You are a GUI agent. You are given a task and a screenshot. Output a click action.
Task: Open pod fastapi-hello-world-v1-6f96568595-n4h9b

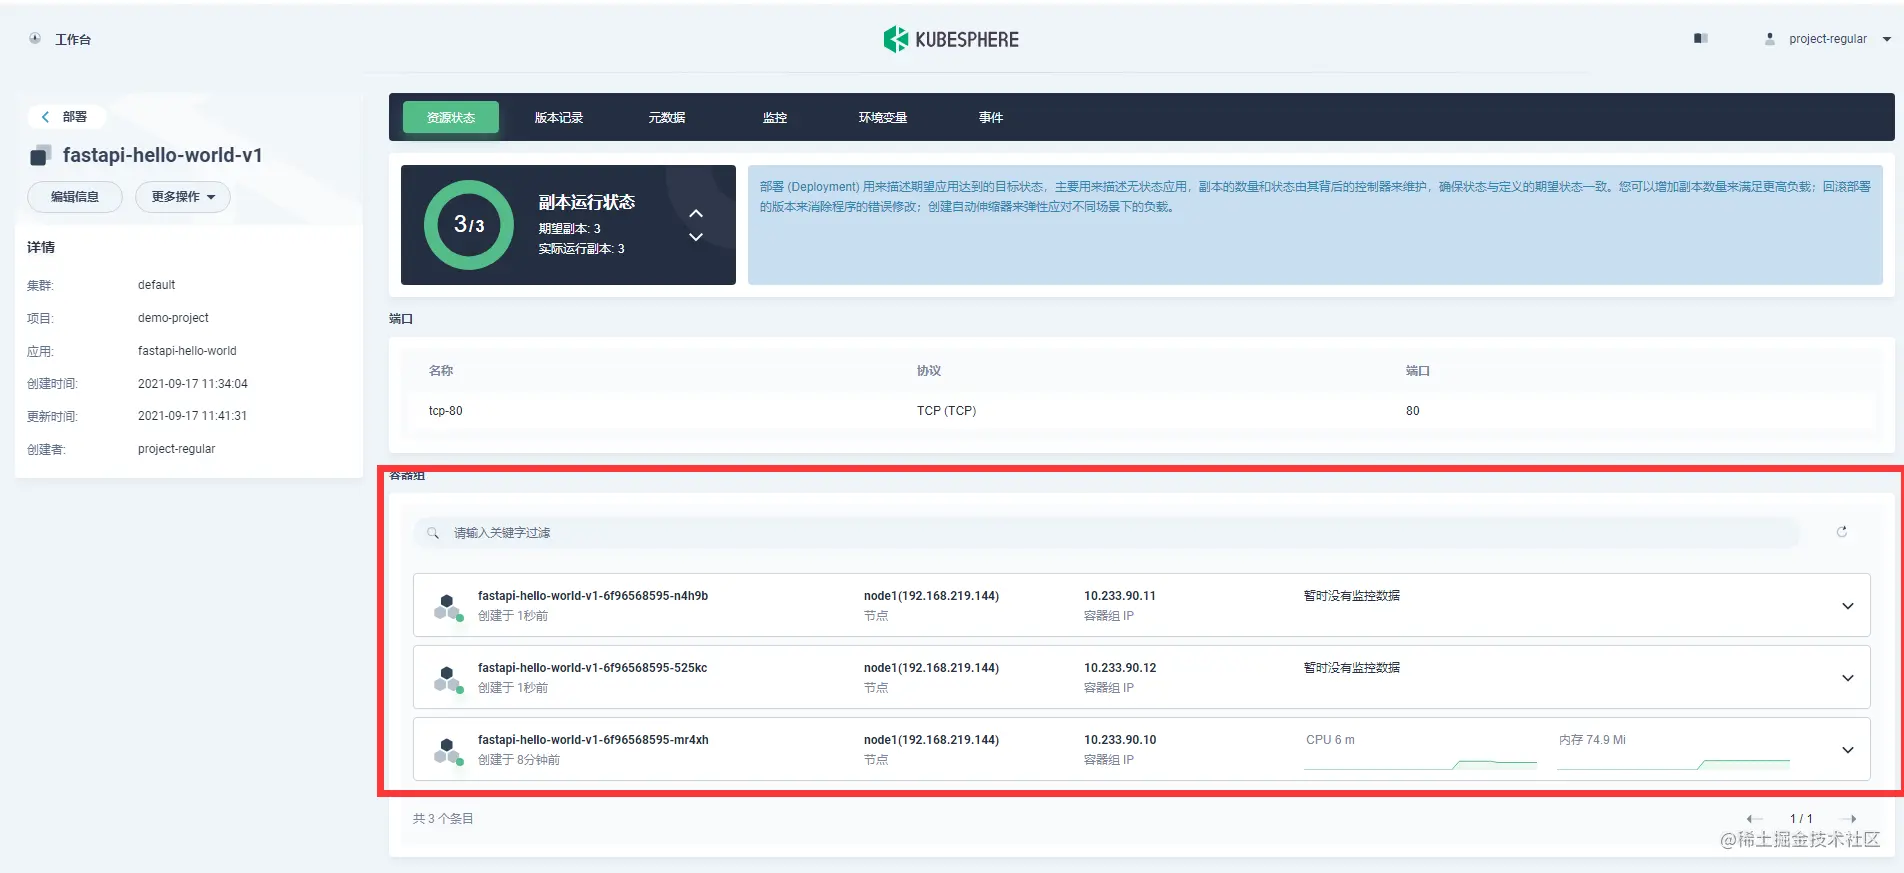(x=593, y=596)
